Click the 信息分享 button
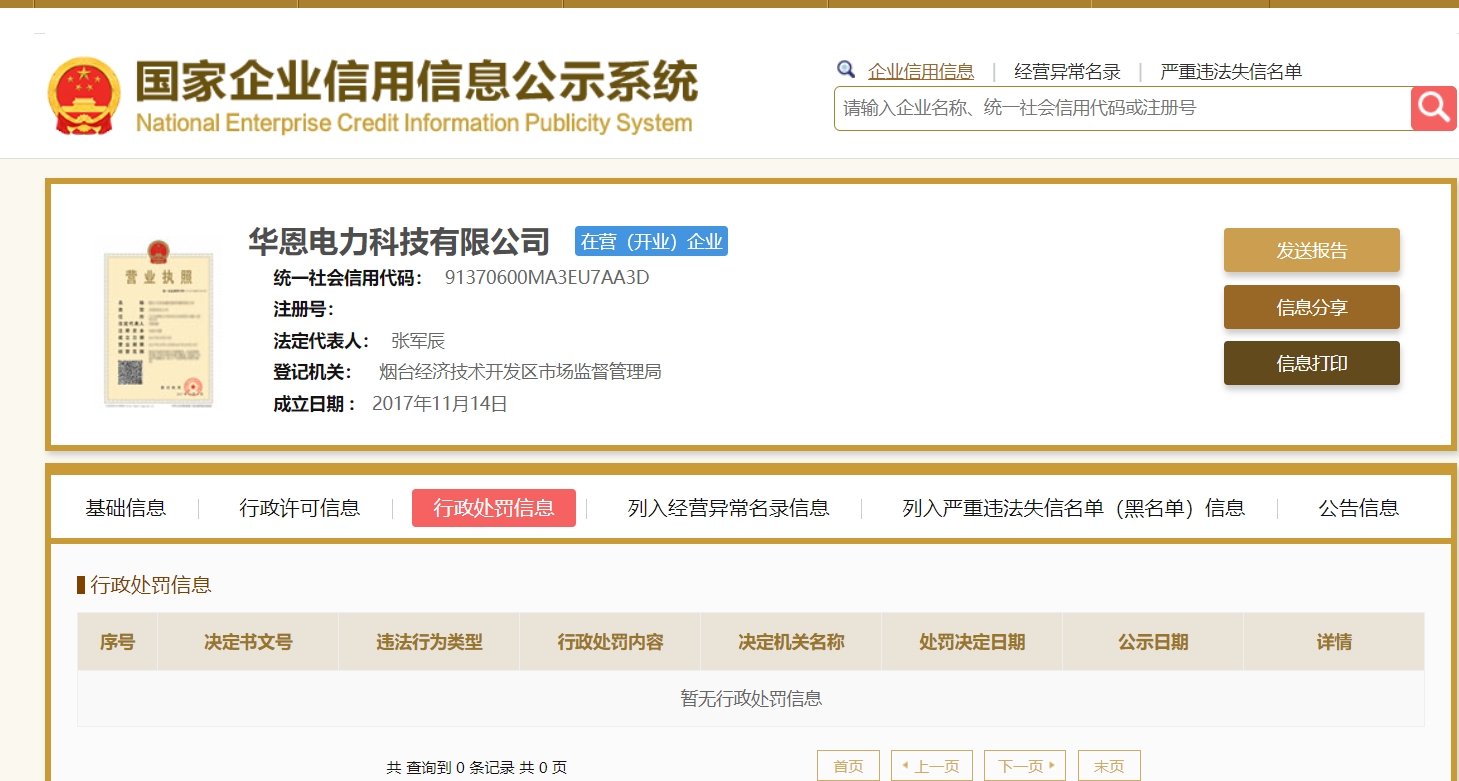Screen dimensions: 1459x781 1312,307
